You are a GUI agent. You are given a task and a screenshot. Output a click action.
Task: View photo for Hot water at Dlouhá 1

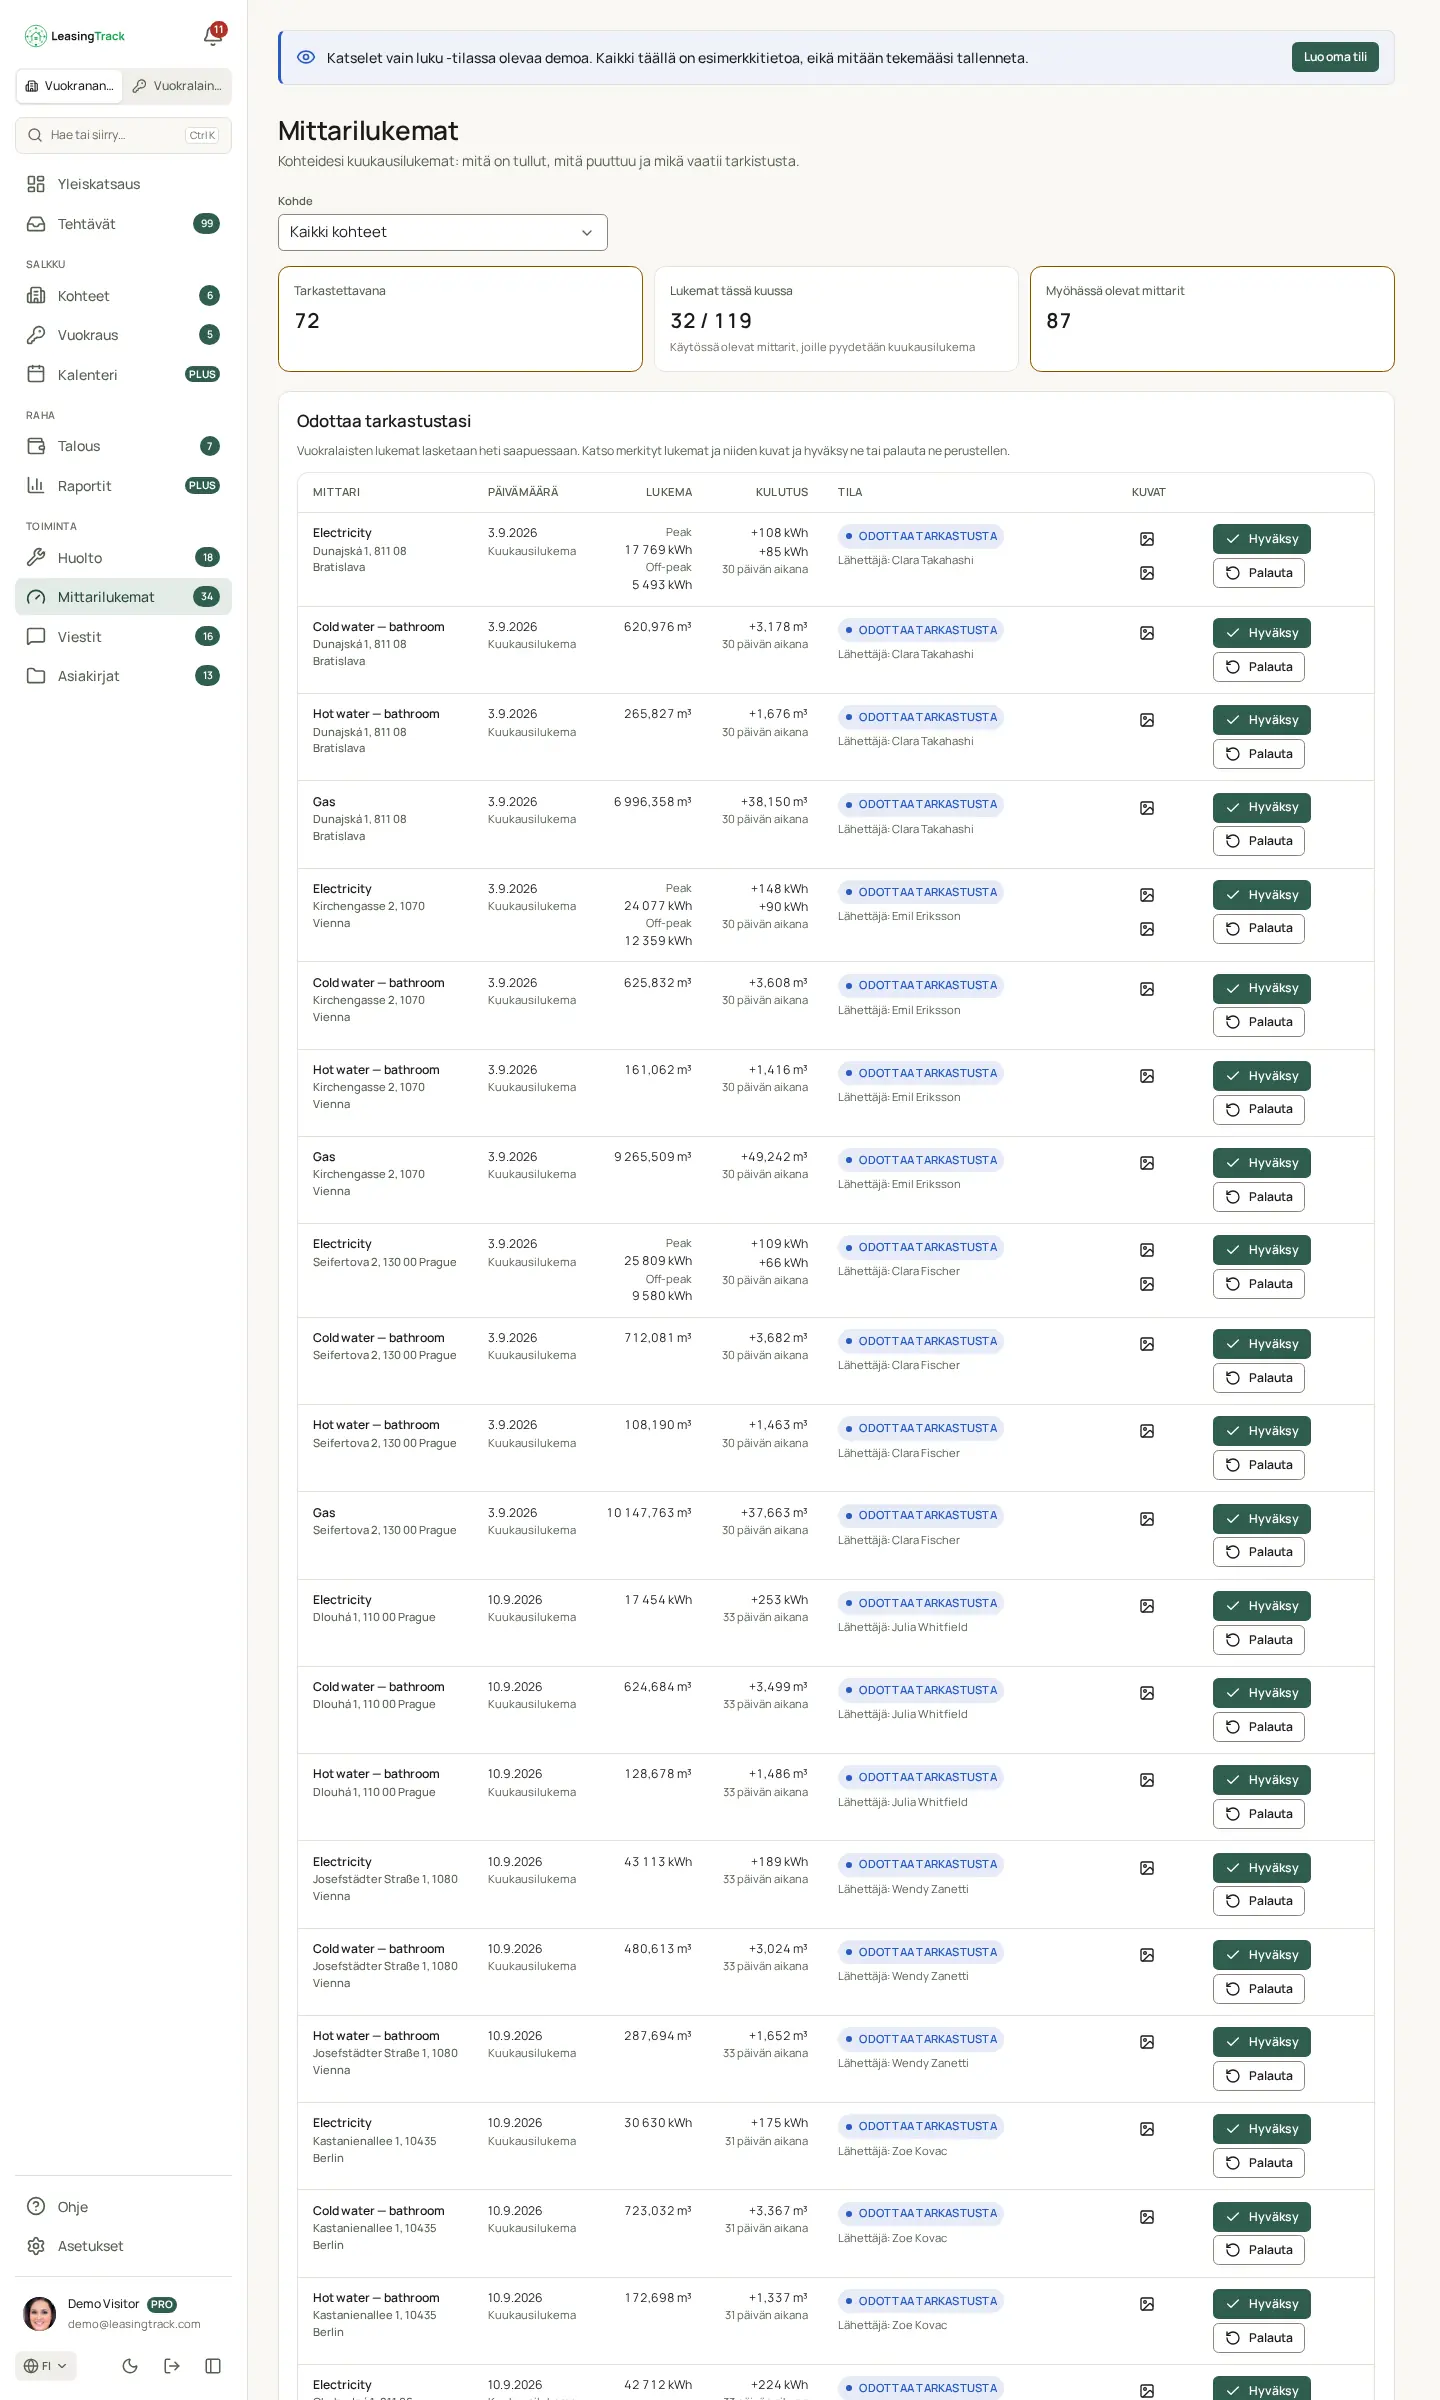[1147, 1780]
